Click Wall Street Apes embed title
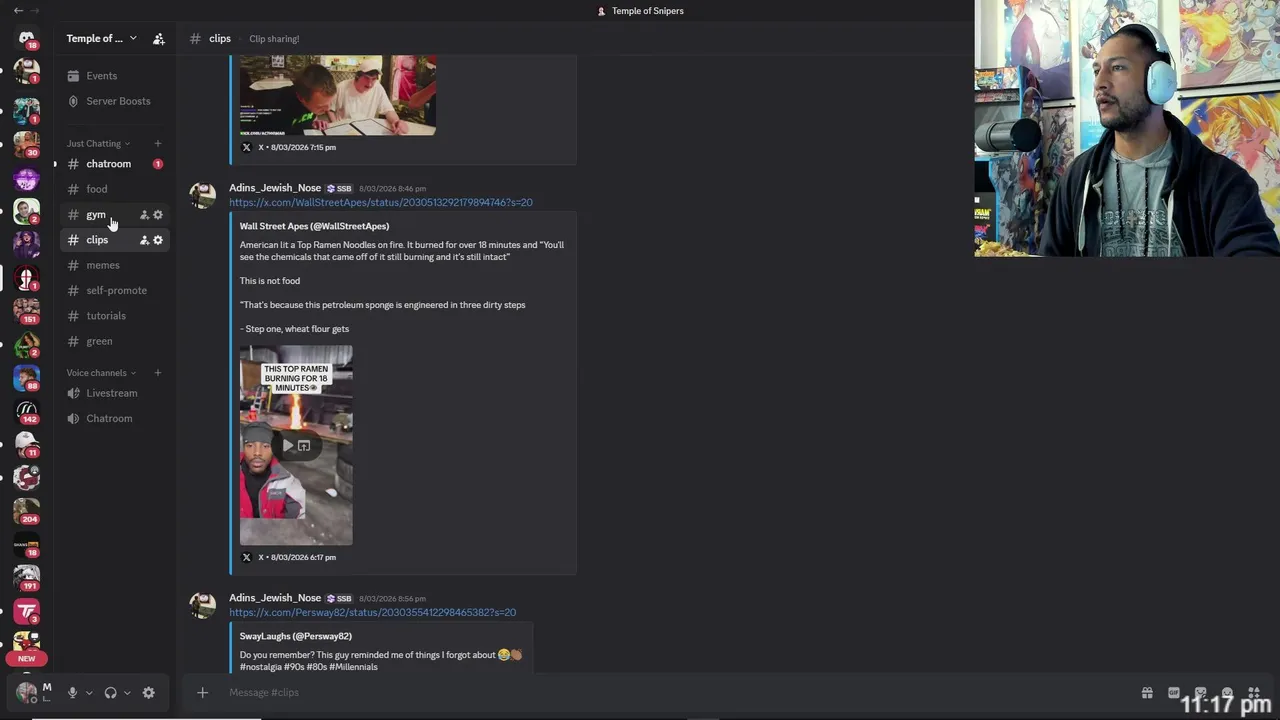This screenshot has width=1280, height=720. click(314, 226)
